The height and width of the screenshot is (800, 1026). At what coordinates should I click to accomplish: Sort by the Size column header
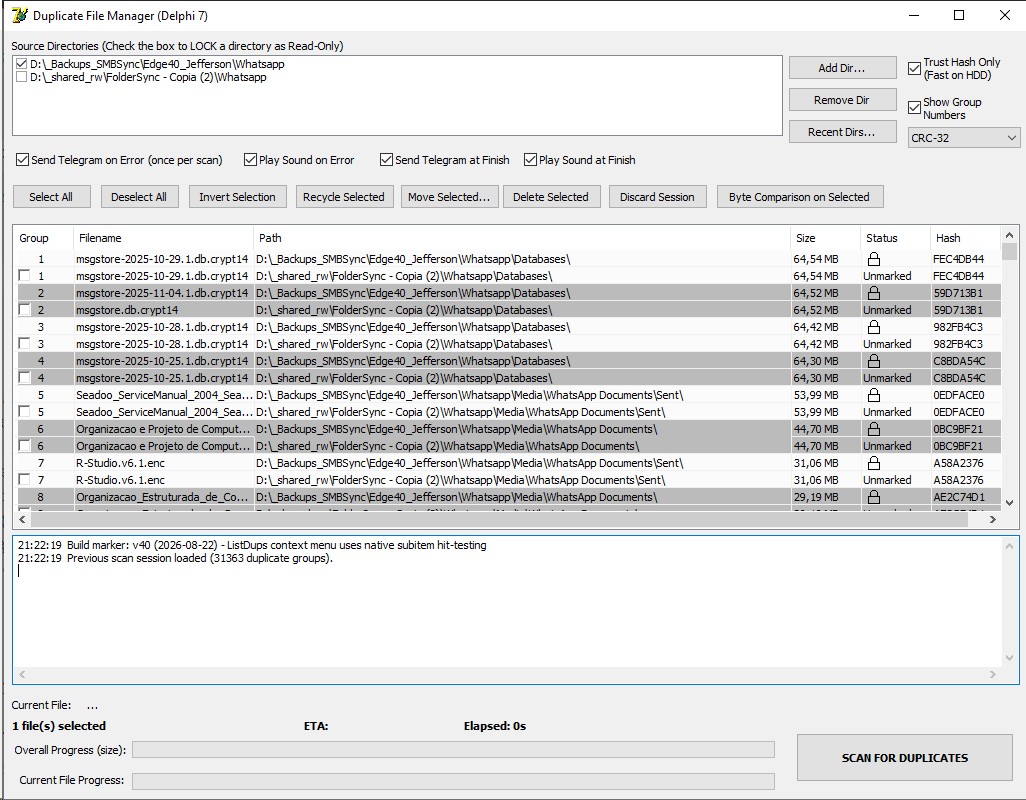coord(825,238)
